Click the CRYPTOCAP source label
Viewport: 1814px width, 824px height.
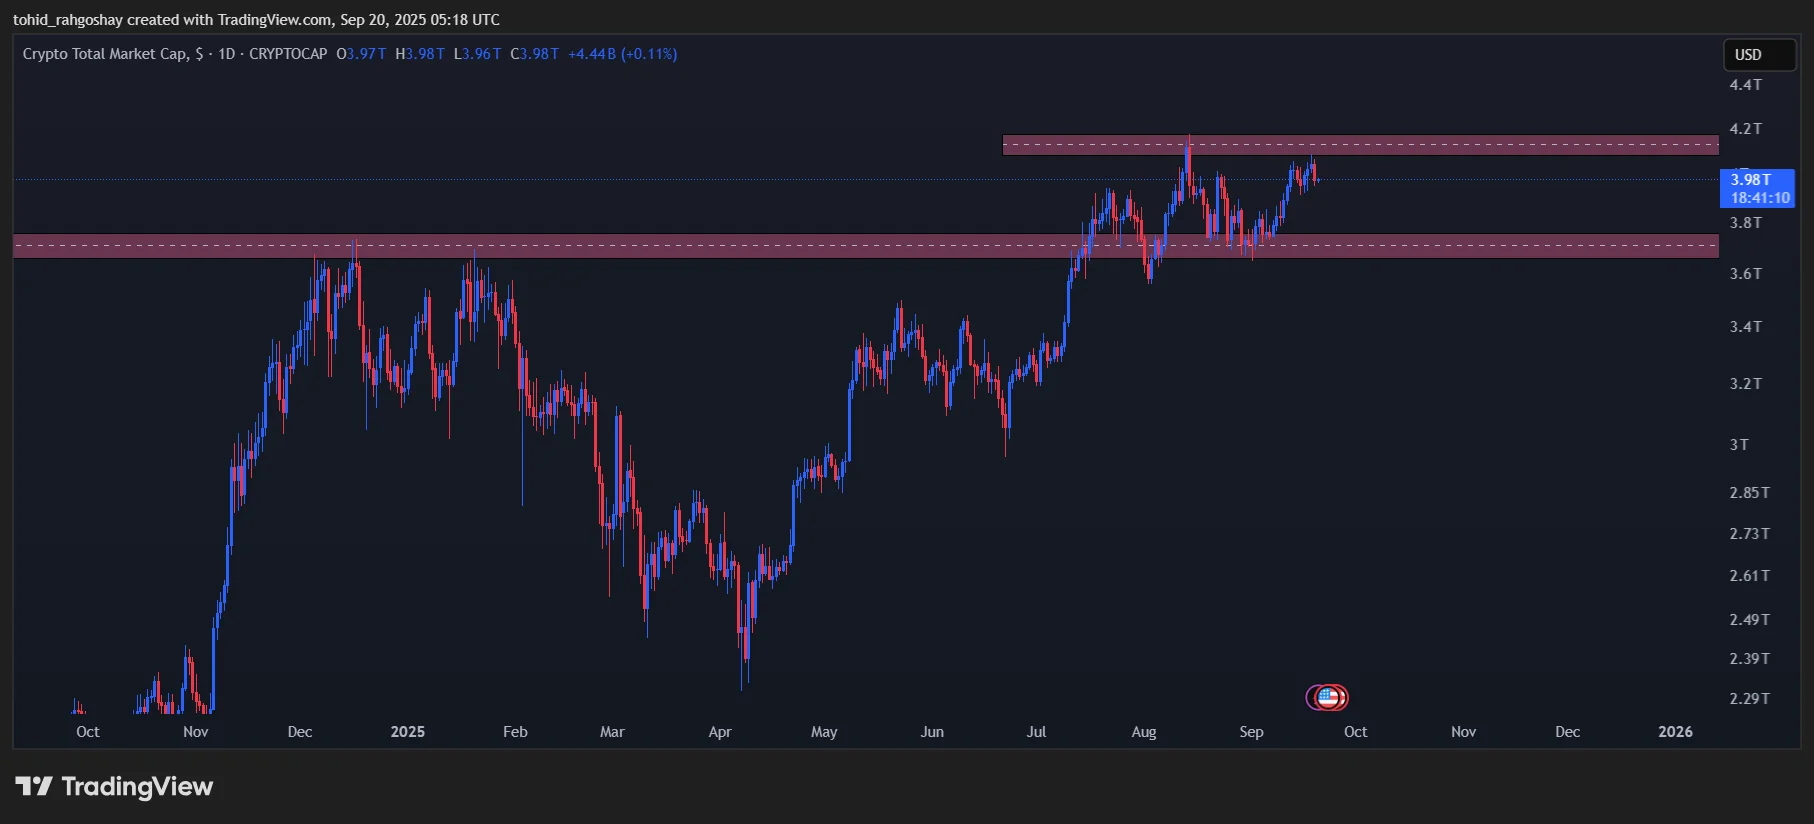288,54
